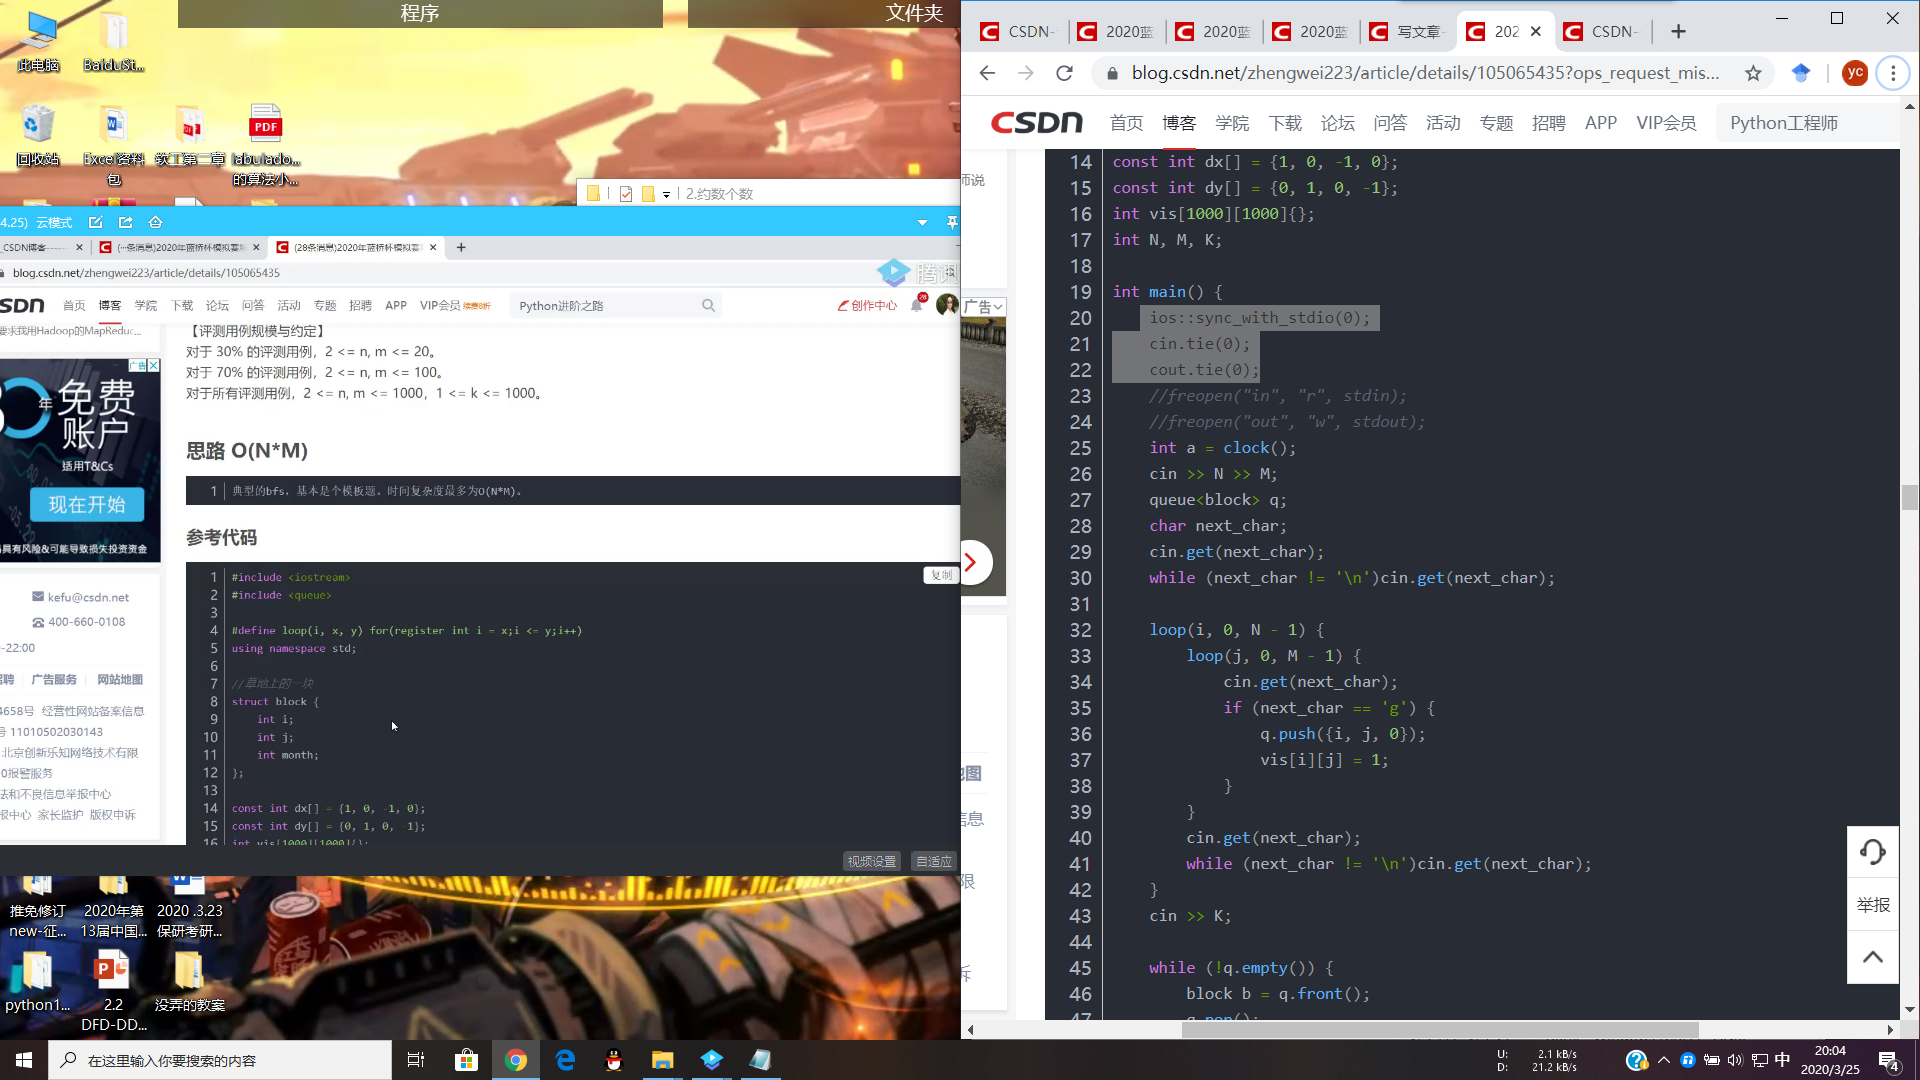Viewport: 1920px width, 1080px height.
Task: Click the 举报 report button
Action: (x=1872, y=905)
